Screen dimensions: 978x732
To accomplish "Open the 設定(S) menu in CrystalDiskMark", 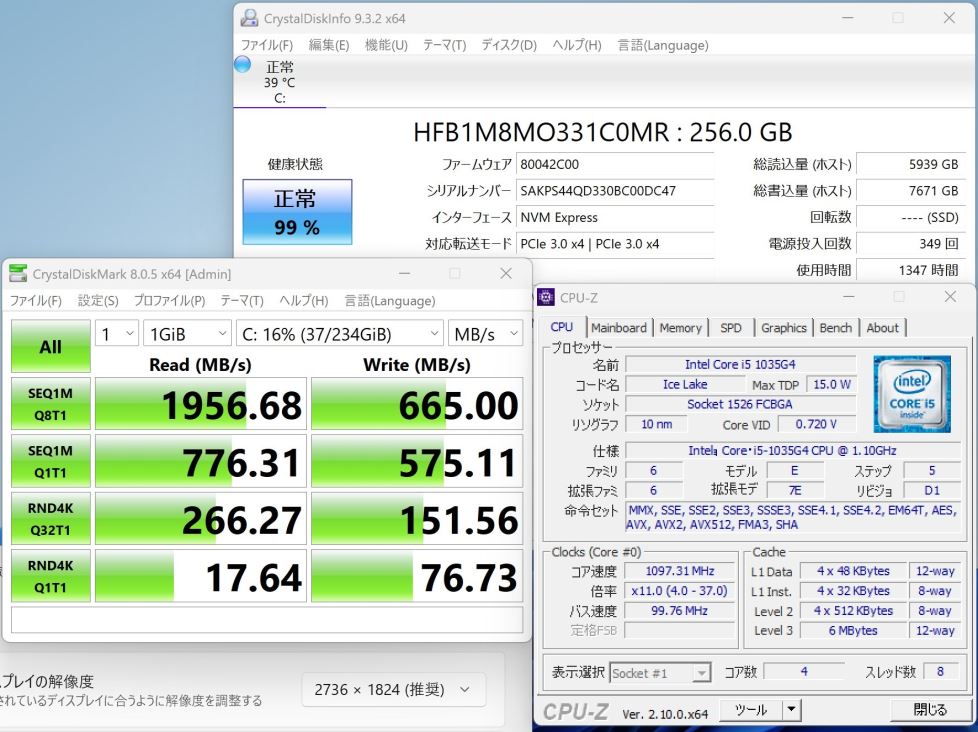I will (98, 301).
